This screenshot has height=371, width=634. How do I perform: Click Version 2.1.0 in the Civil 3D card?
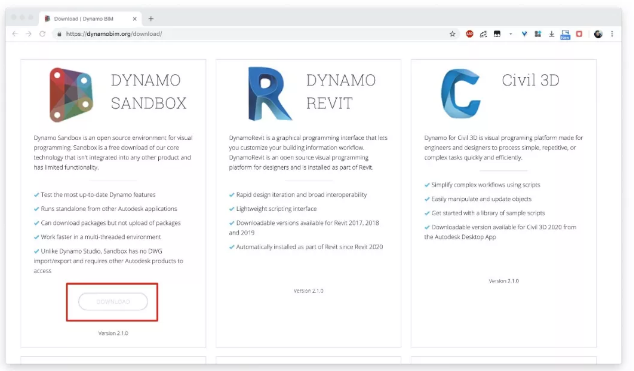point(503,280)
